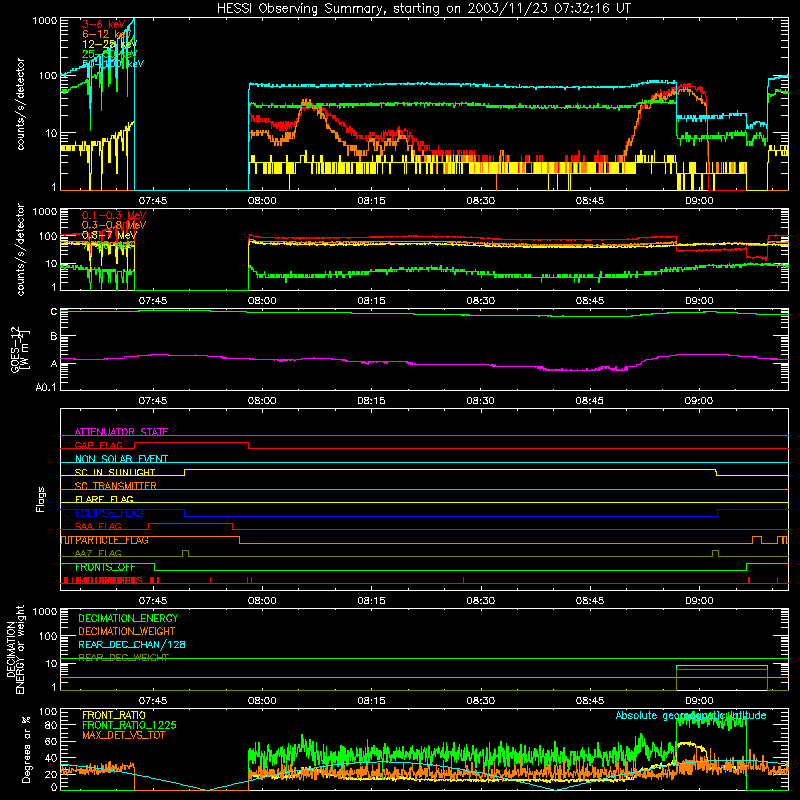
Task: Click the PARTICLE_FLAG label
Action: point(112,540)
